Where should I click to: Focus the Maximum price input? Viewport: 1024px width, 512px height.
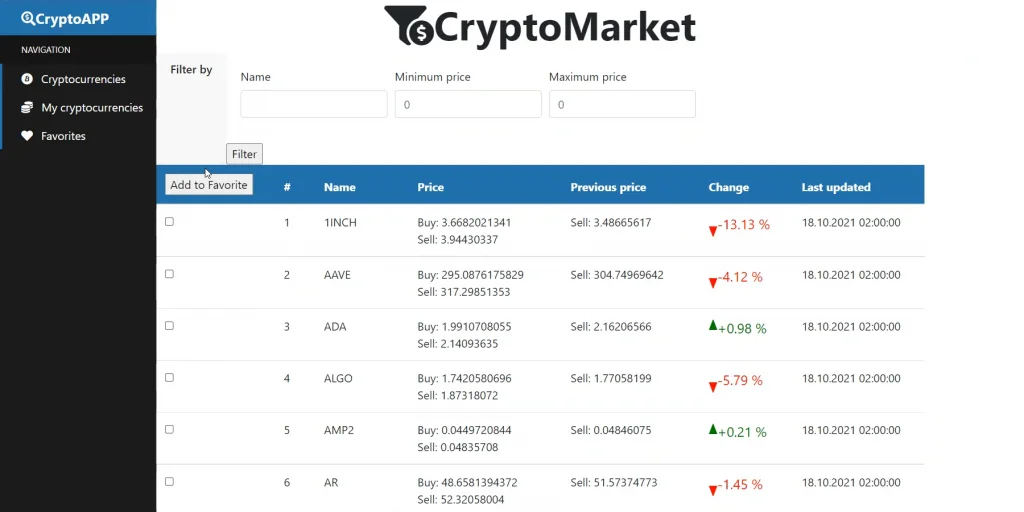point(622,104)
